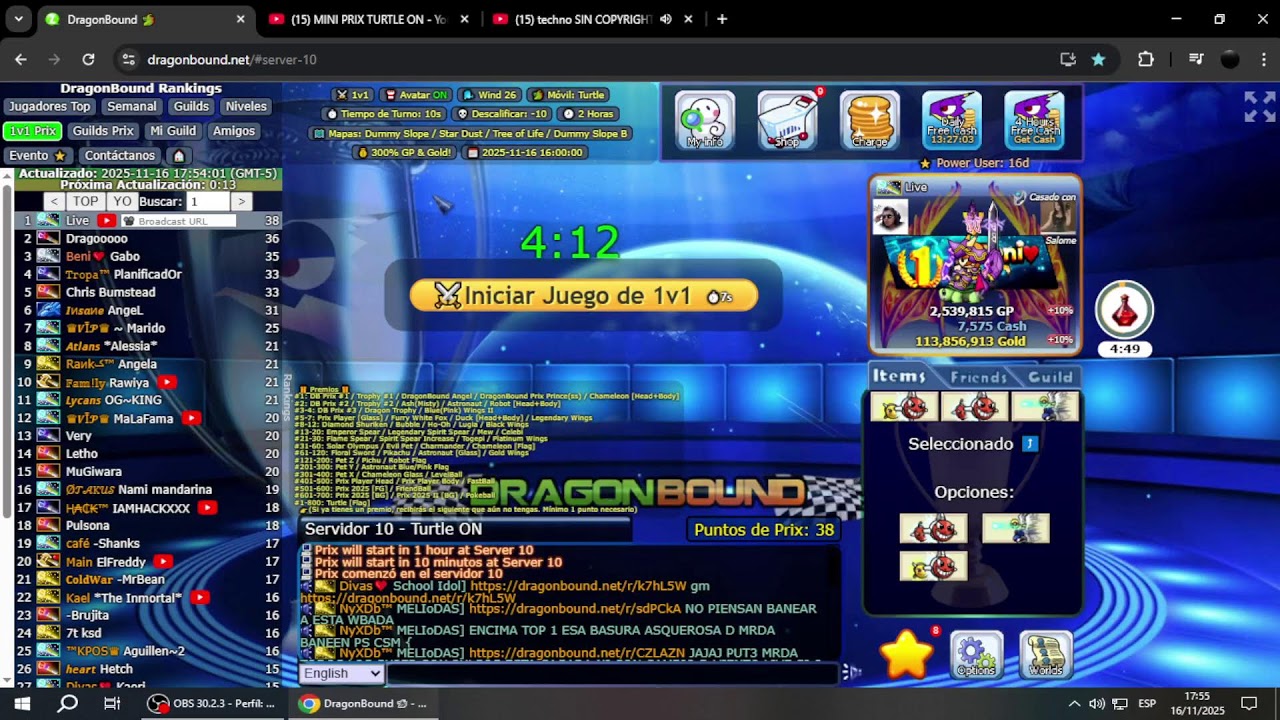The width and height of the screenshot is (1280, 720).
Task: Claim the 4 Hours Free Cash icon
Action: 1034,120
